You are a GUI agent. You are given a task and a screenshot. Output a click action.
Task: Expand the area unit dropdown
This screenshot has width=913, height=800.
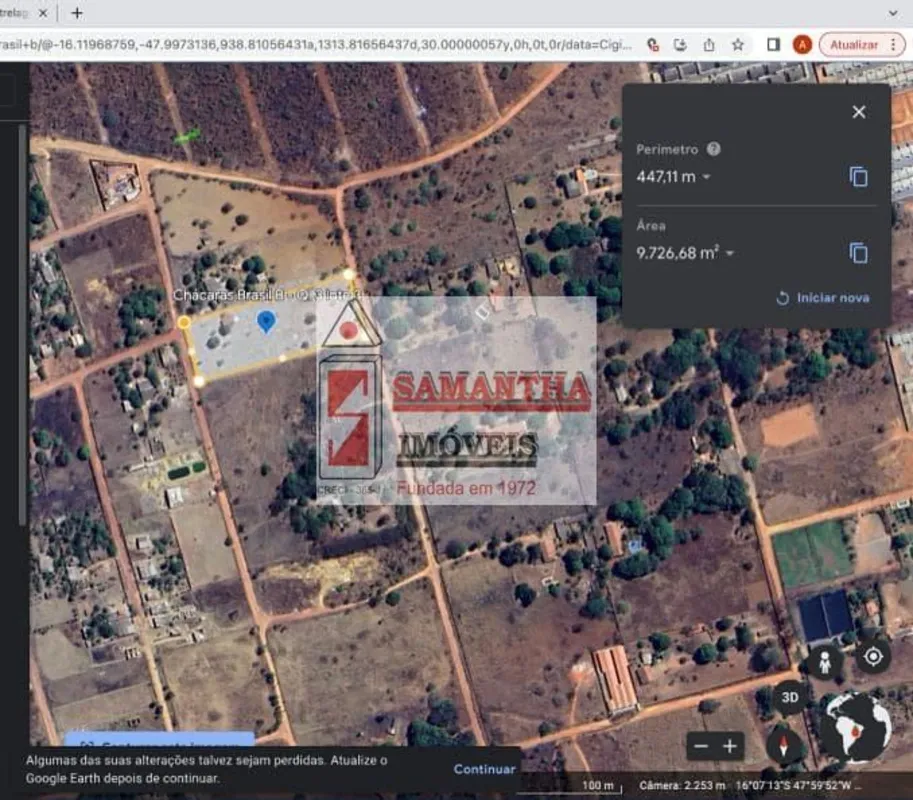[730, 253]
